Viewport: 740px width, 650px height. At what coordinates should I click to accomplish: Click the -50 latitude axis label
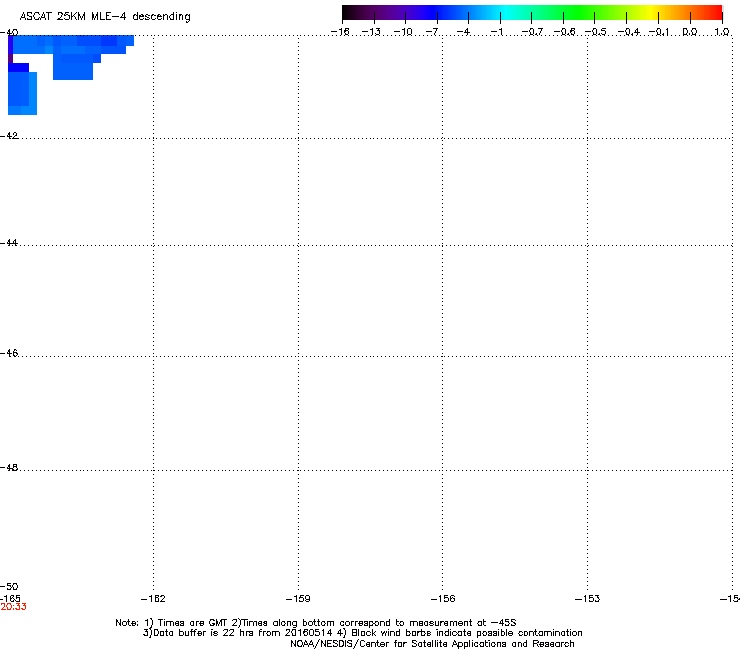[x=9, y=586]
